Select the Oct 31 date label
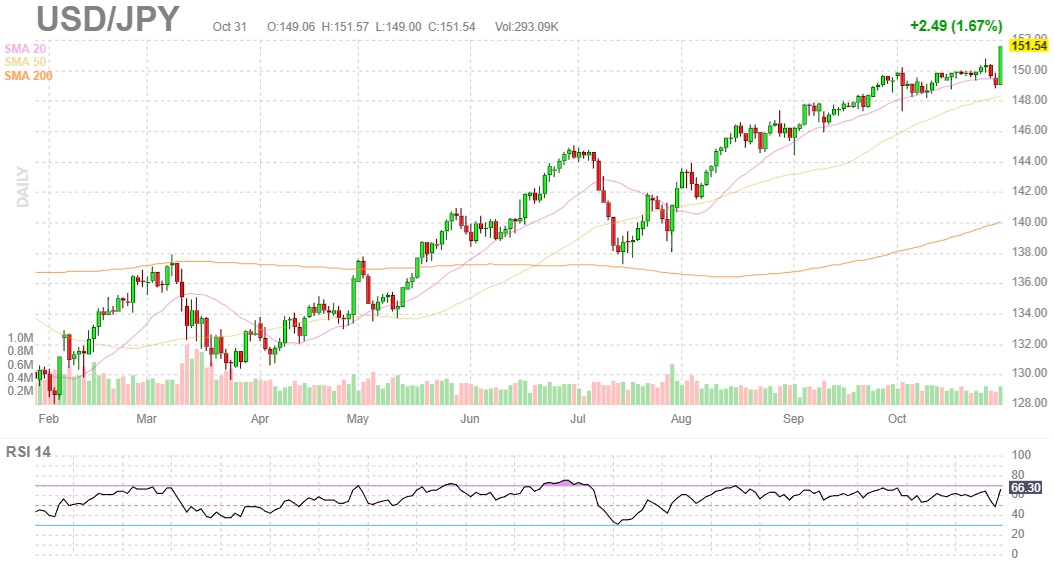 [229, 27]
